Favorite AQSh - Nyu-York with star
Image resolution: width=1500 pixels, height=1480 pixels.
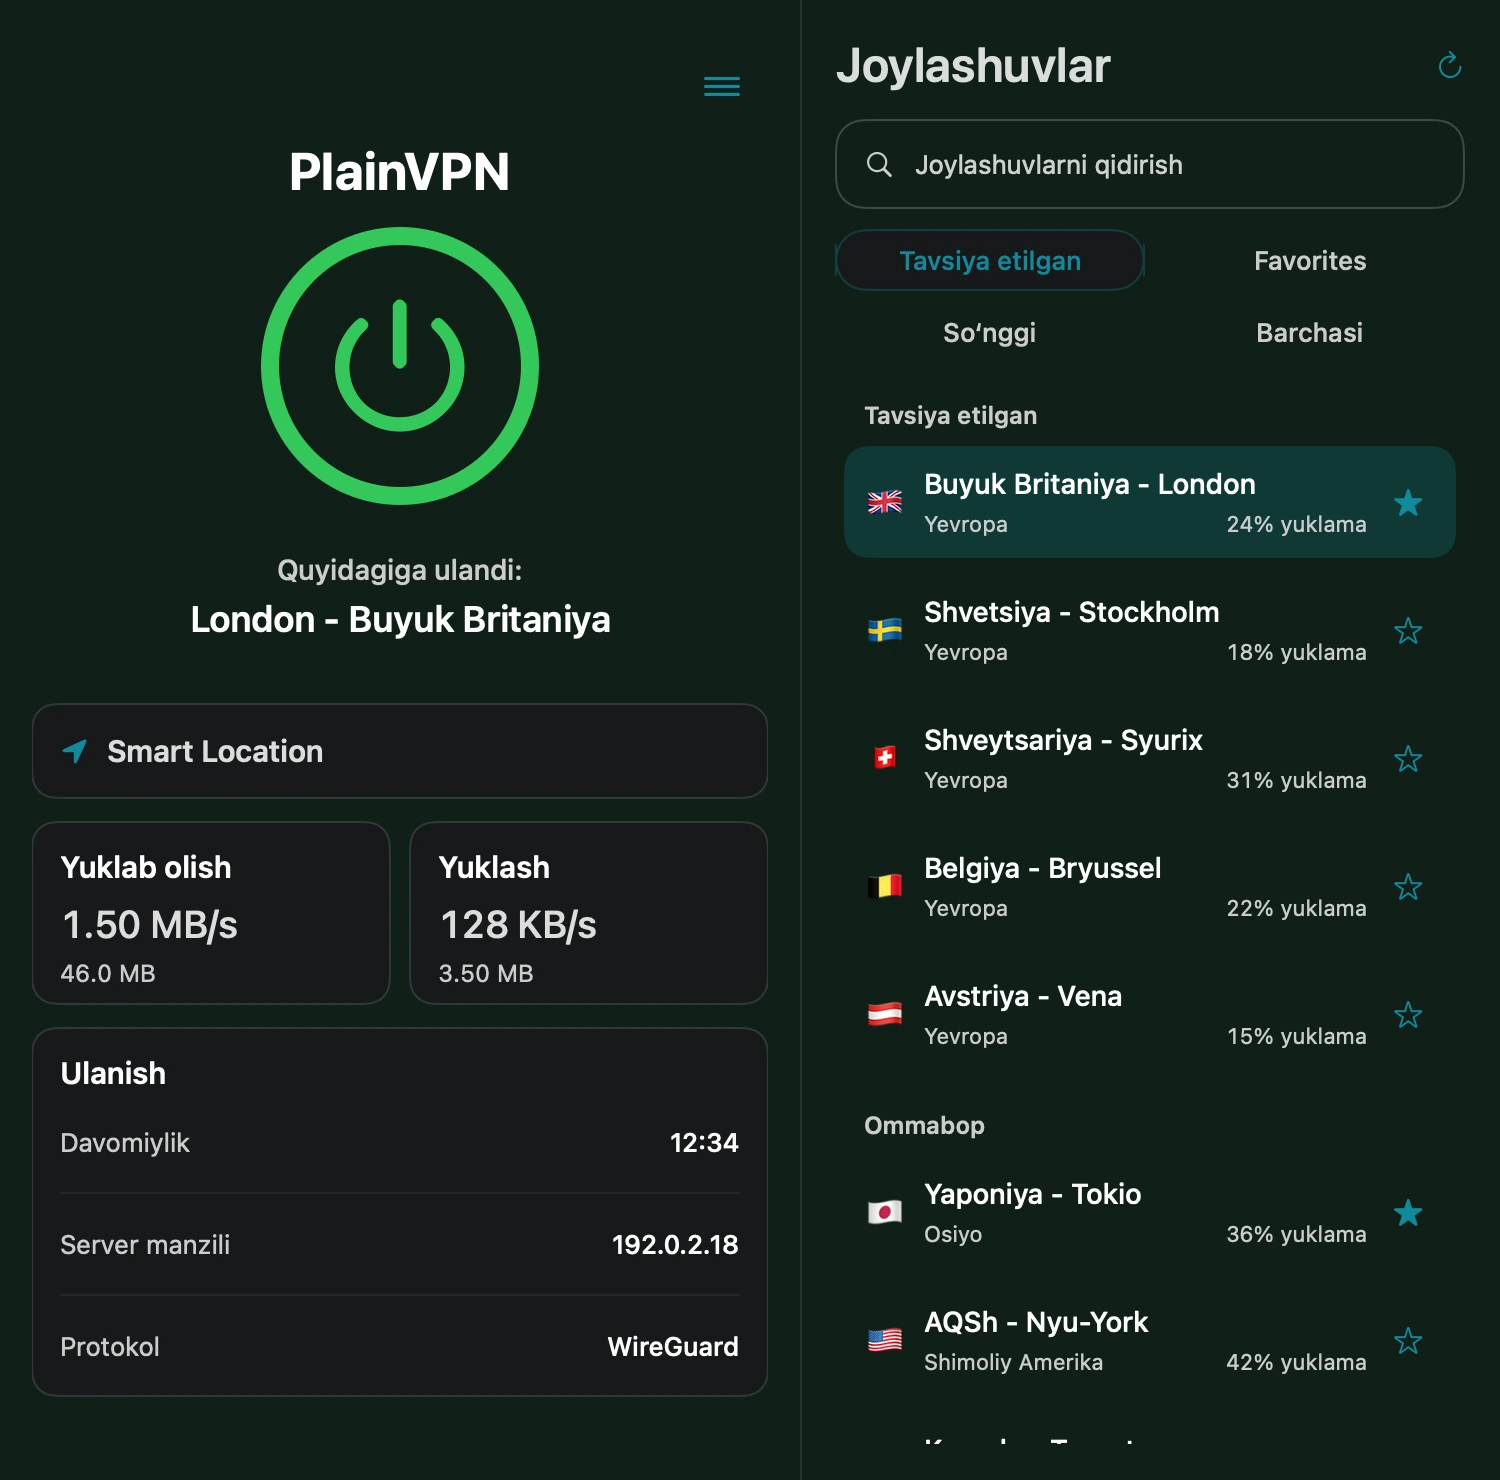coord(1408,1340)
